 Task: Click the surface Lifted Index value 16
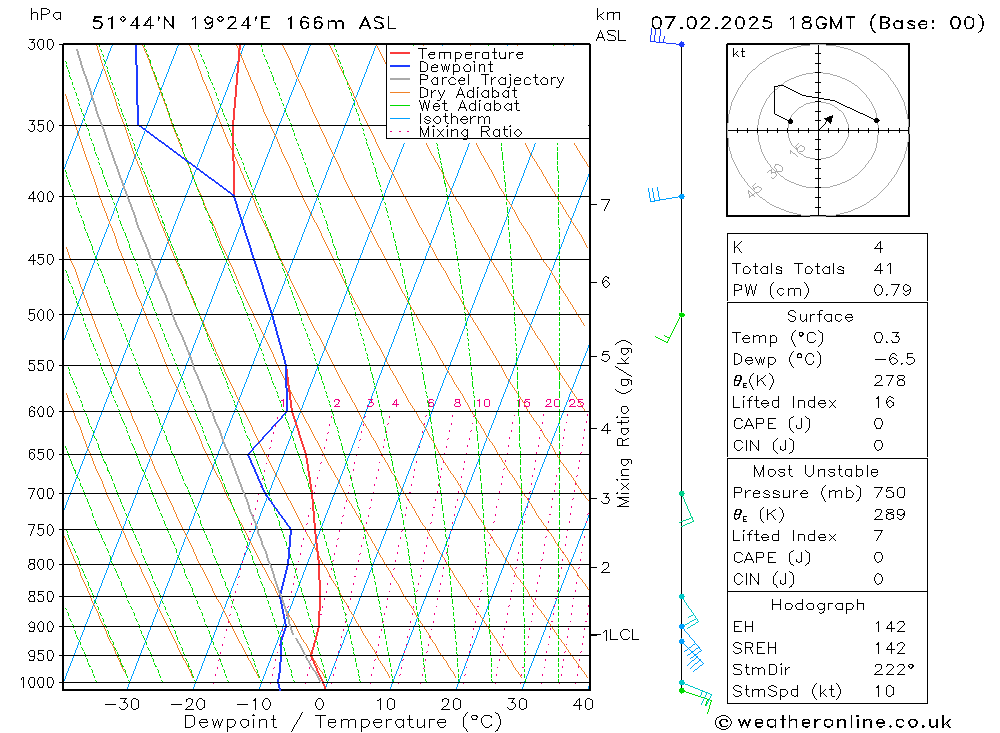(885, 403)
